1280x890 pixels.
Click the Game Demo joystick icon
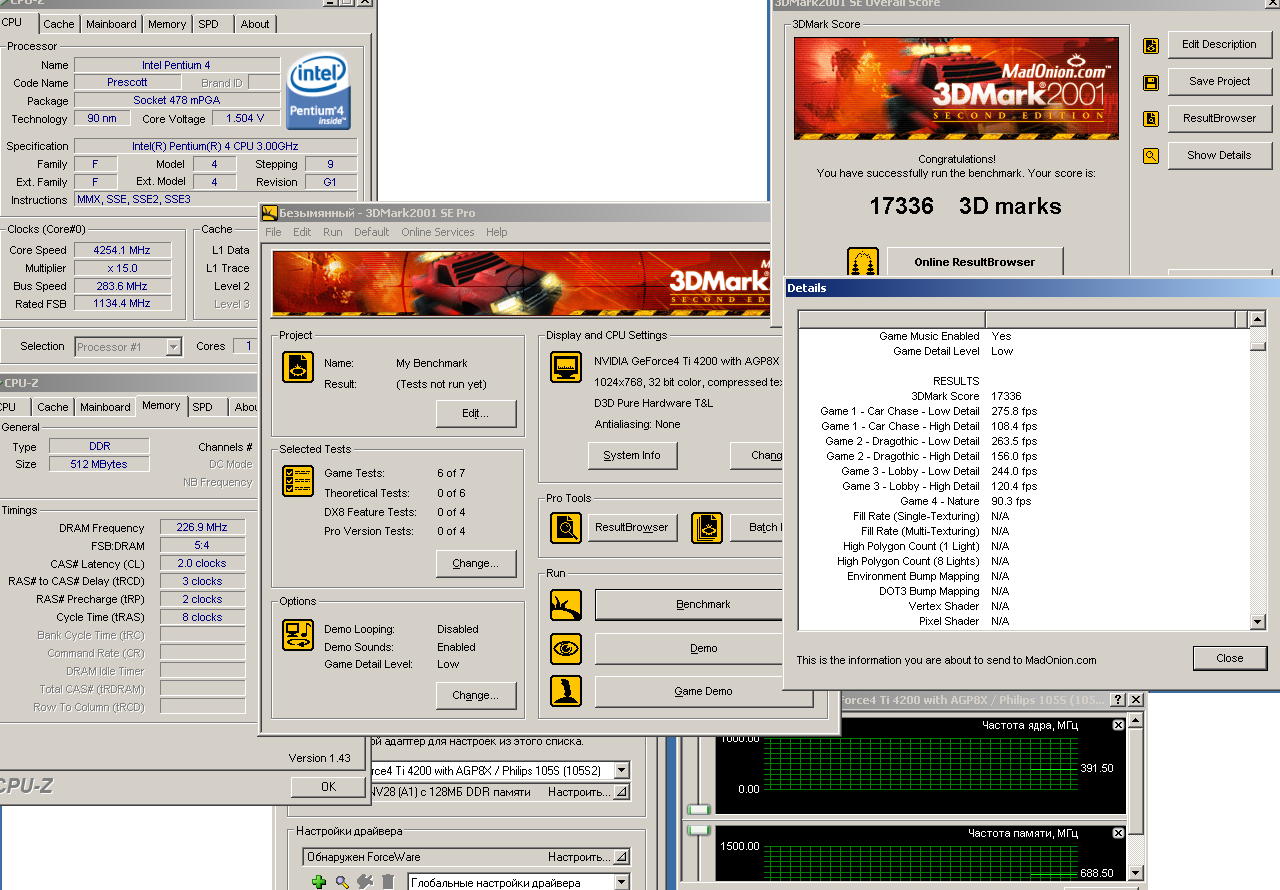coord(566,691)
